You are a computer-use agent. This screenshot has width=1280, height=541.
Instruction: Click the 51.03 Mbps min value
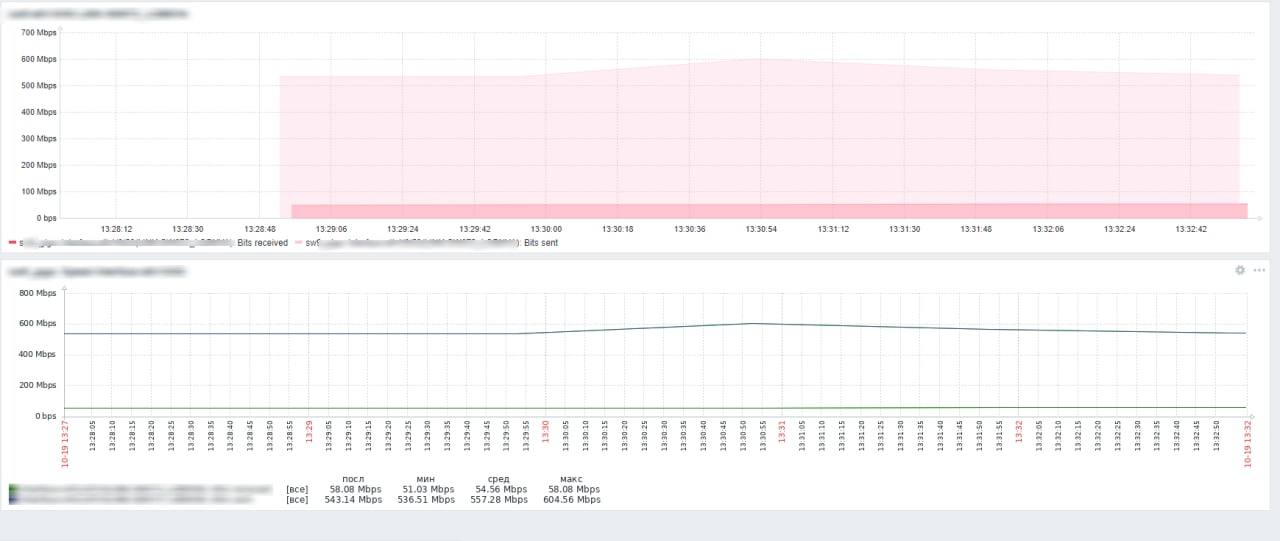429,489
